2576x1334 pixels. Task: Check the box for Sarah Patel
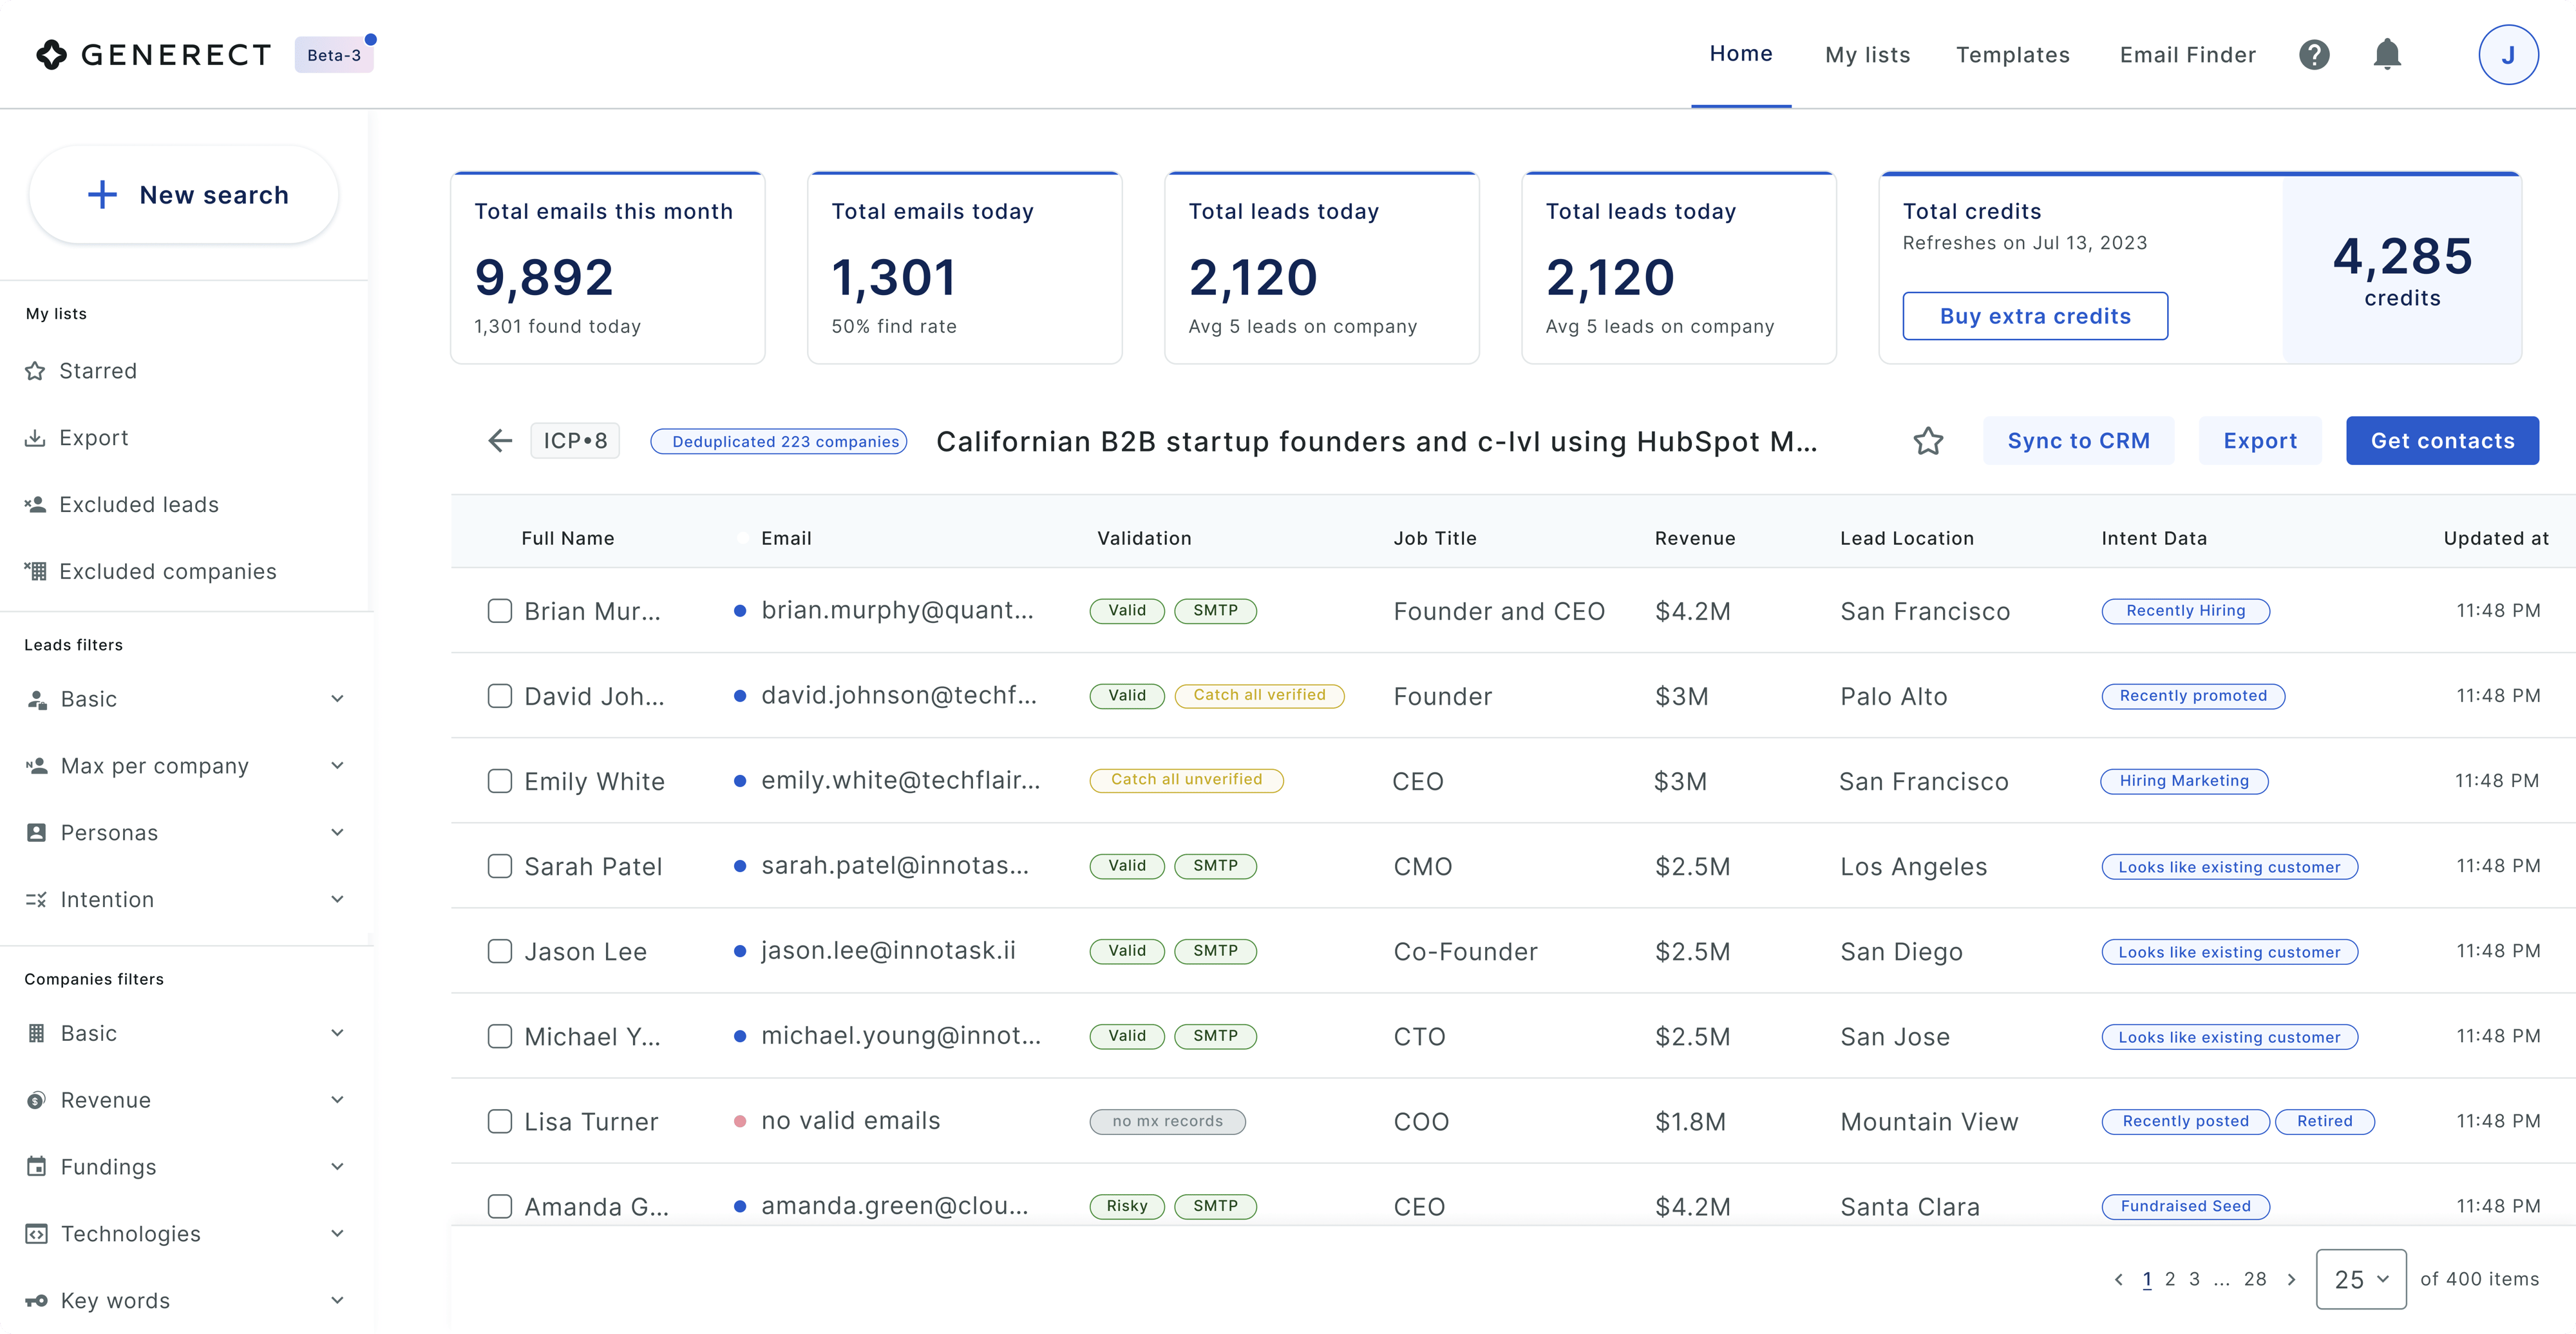tap(500, 866)
